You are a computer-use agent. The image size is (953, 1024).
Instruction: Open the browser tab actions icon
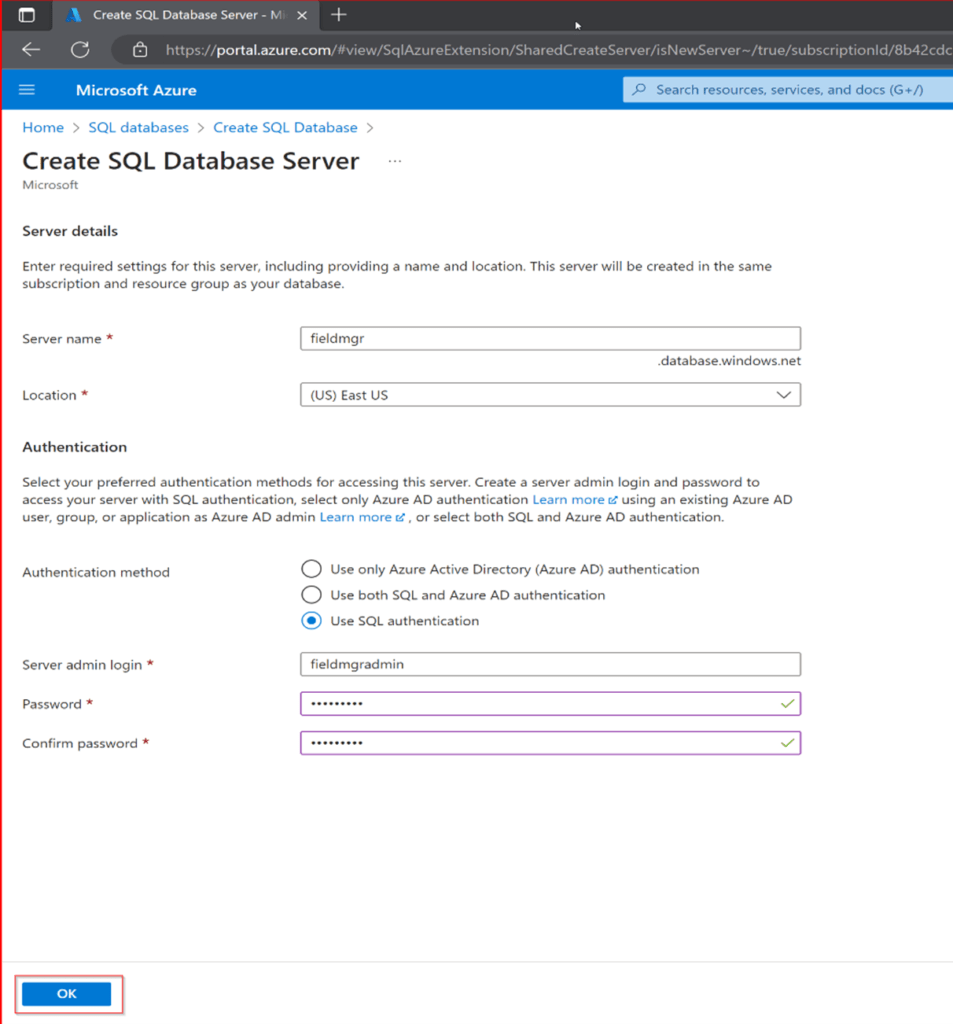coord(27,15)
